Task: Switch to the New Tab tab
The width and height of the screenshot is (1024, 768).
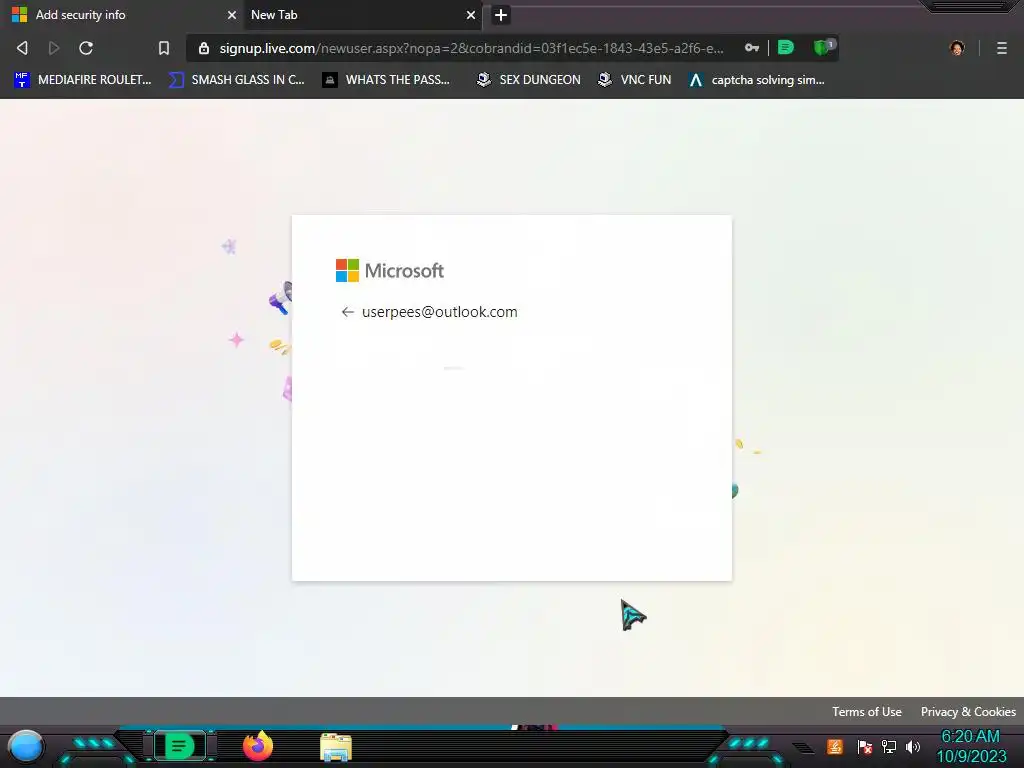Action: click(x=362, y=14)
